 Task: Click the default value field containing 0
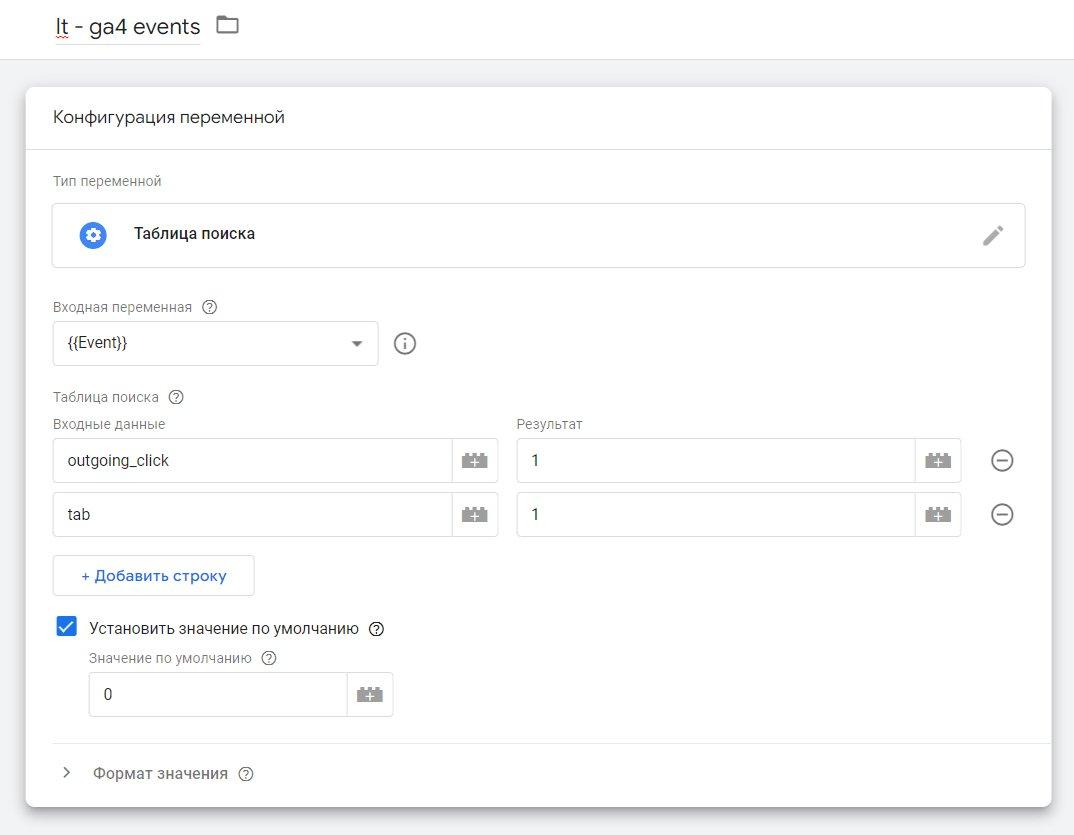pos(217,695)
